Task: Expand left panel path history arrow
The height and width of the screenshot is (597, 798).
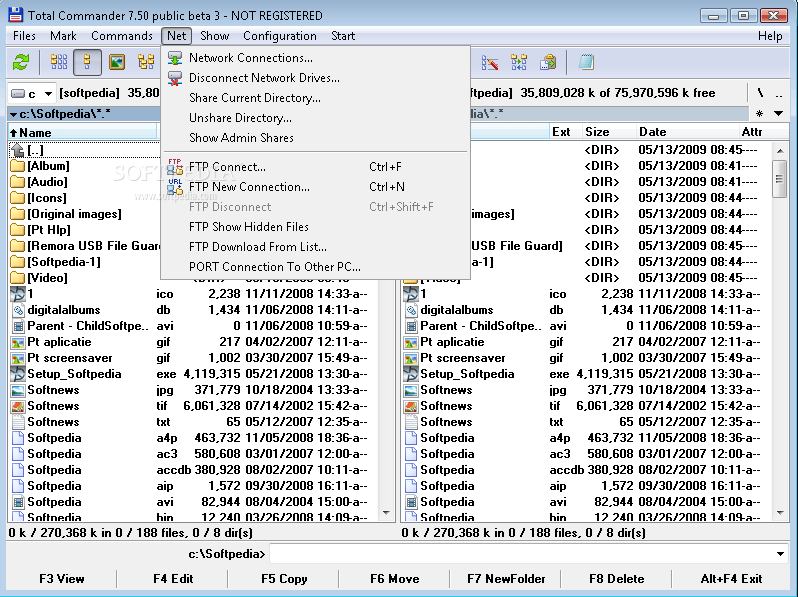Action: [x=13, y=115]
